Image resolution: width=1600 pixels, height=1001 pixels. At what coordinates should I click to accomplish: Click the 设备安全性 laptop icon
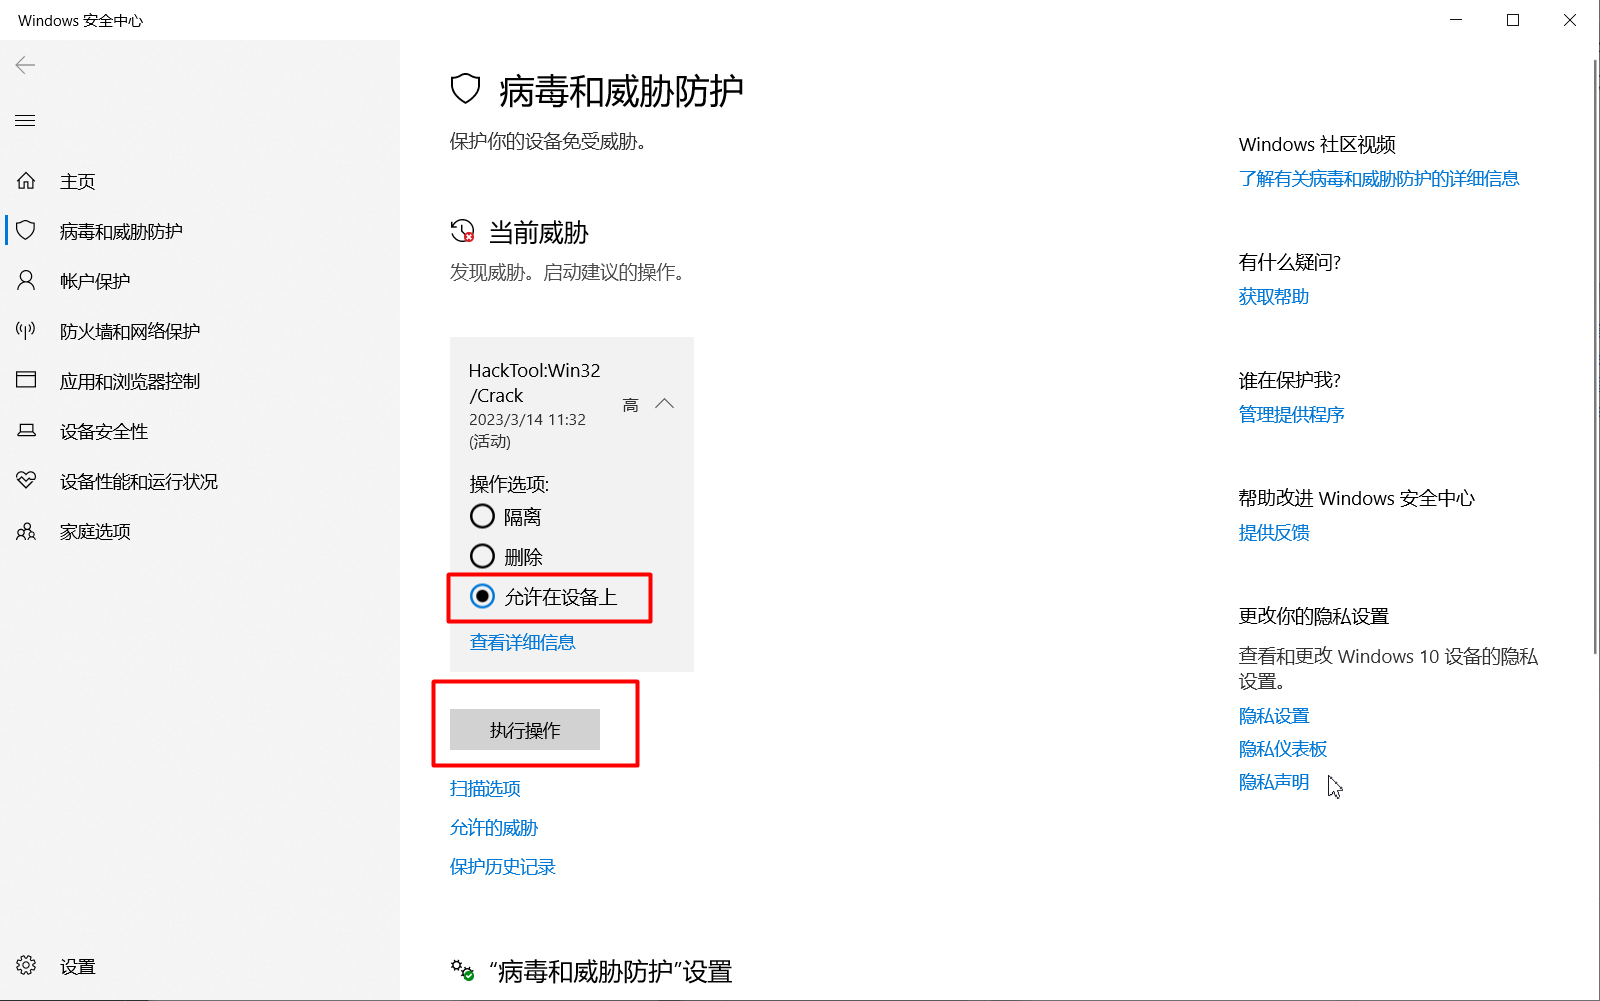tap(26, 431)
